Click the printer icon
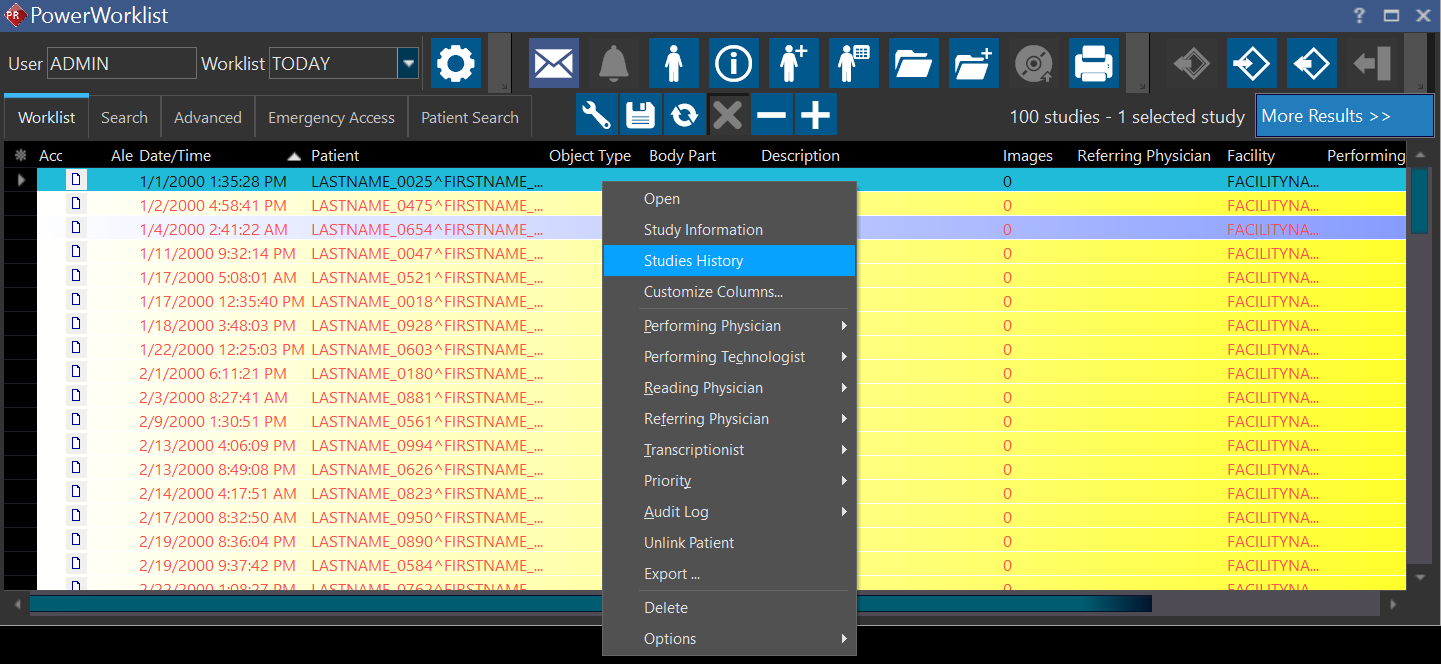This screenshot has height=664, width=1441. [1093, 64]
